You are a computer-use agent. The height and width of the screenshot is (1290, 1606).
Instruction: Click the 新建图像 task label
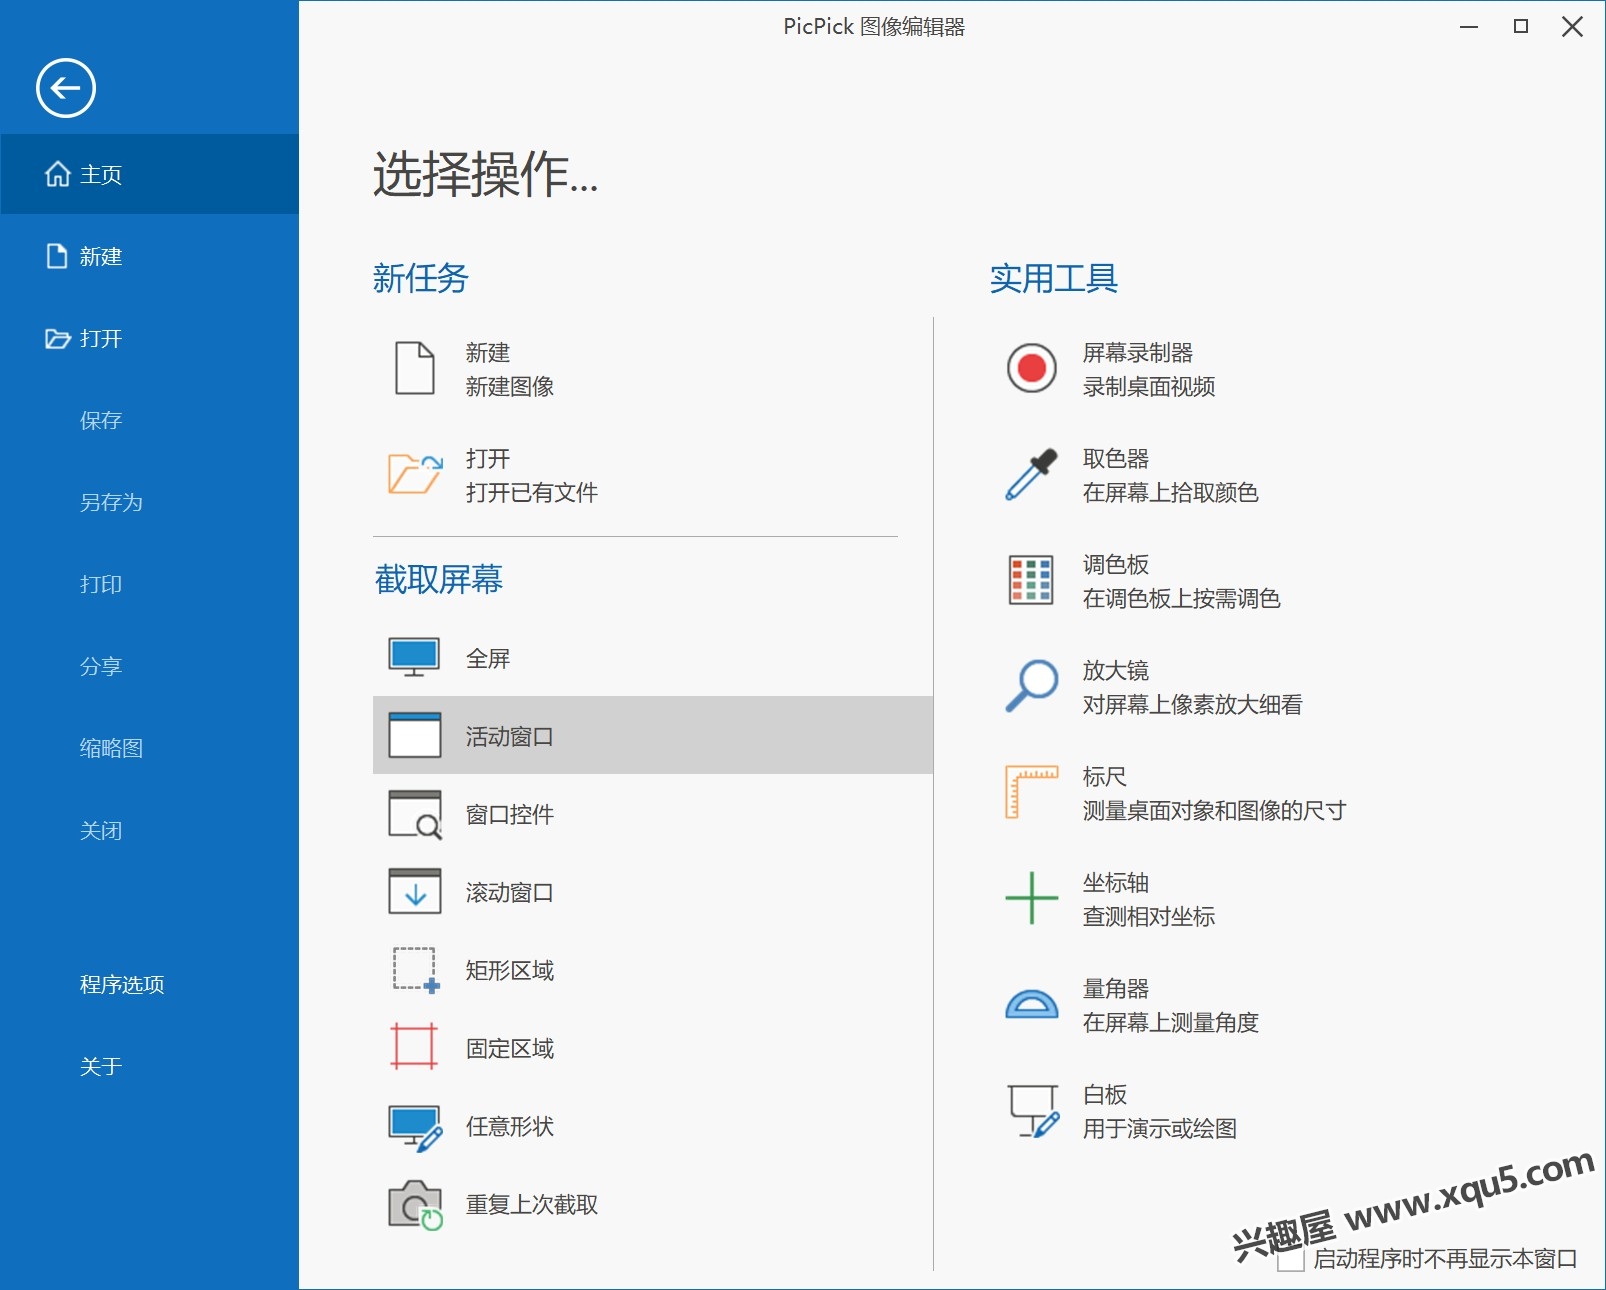pyautogui.click(x=510, y=387)
